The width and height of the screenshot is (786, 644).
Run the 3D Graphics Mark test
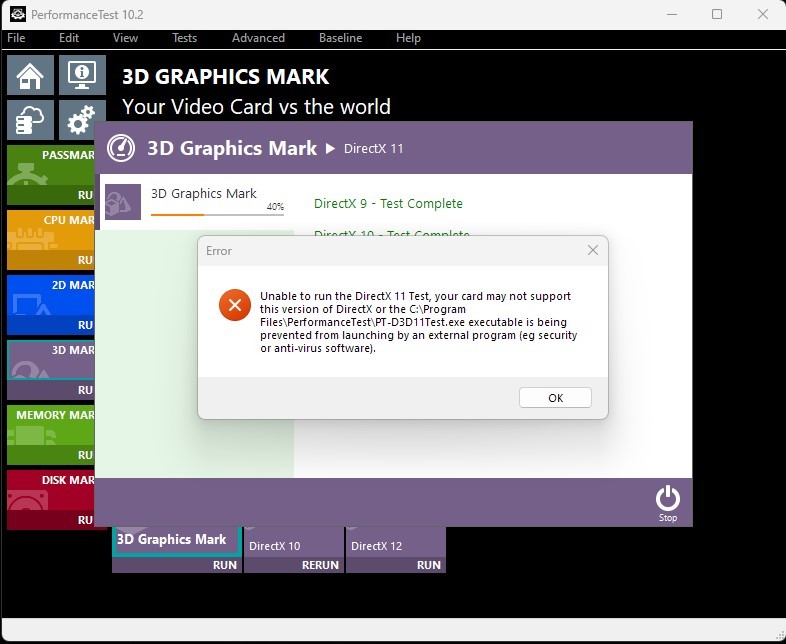pos(225,565)
